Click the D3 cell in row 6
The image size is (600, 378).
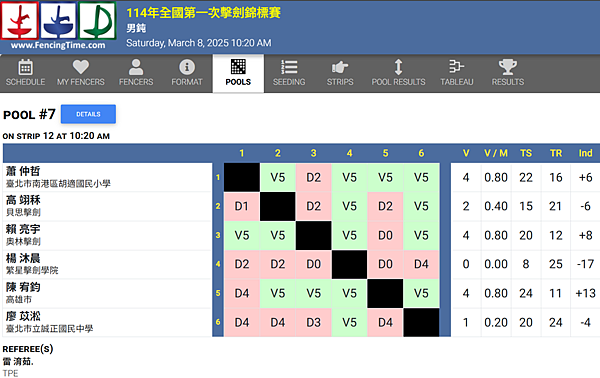point(313,323)
